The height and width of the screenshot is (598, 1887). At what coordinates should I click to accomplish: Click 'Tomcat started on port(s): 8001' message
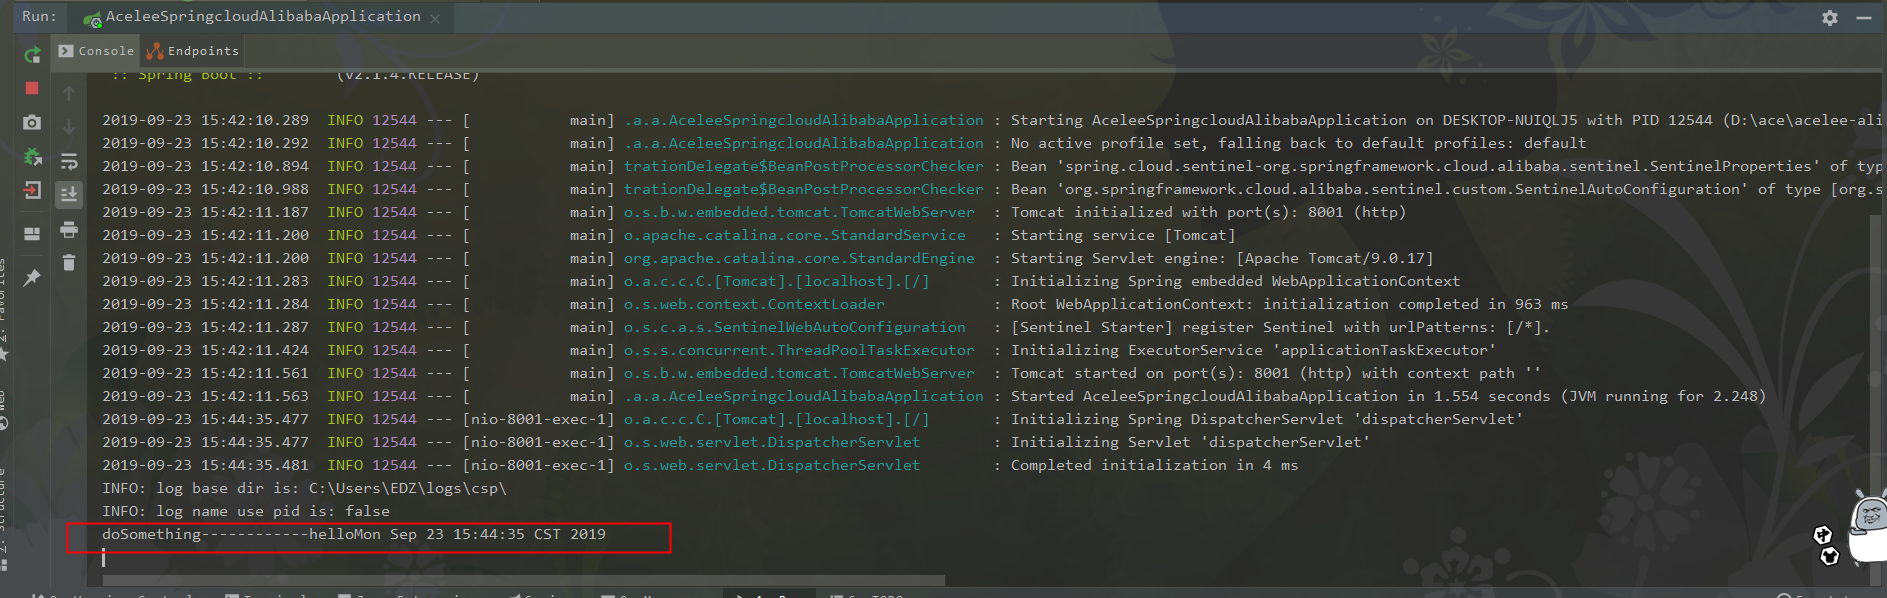[1276, 373]
